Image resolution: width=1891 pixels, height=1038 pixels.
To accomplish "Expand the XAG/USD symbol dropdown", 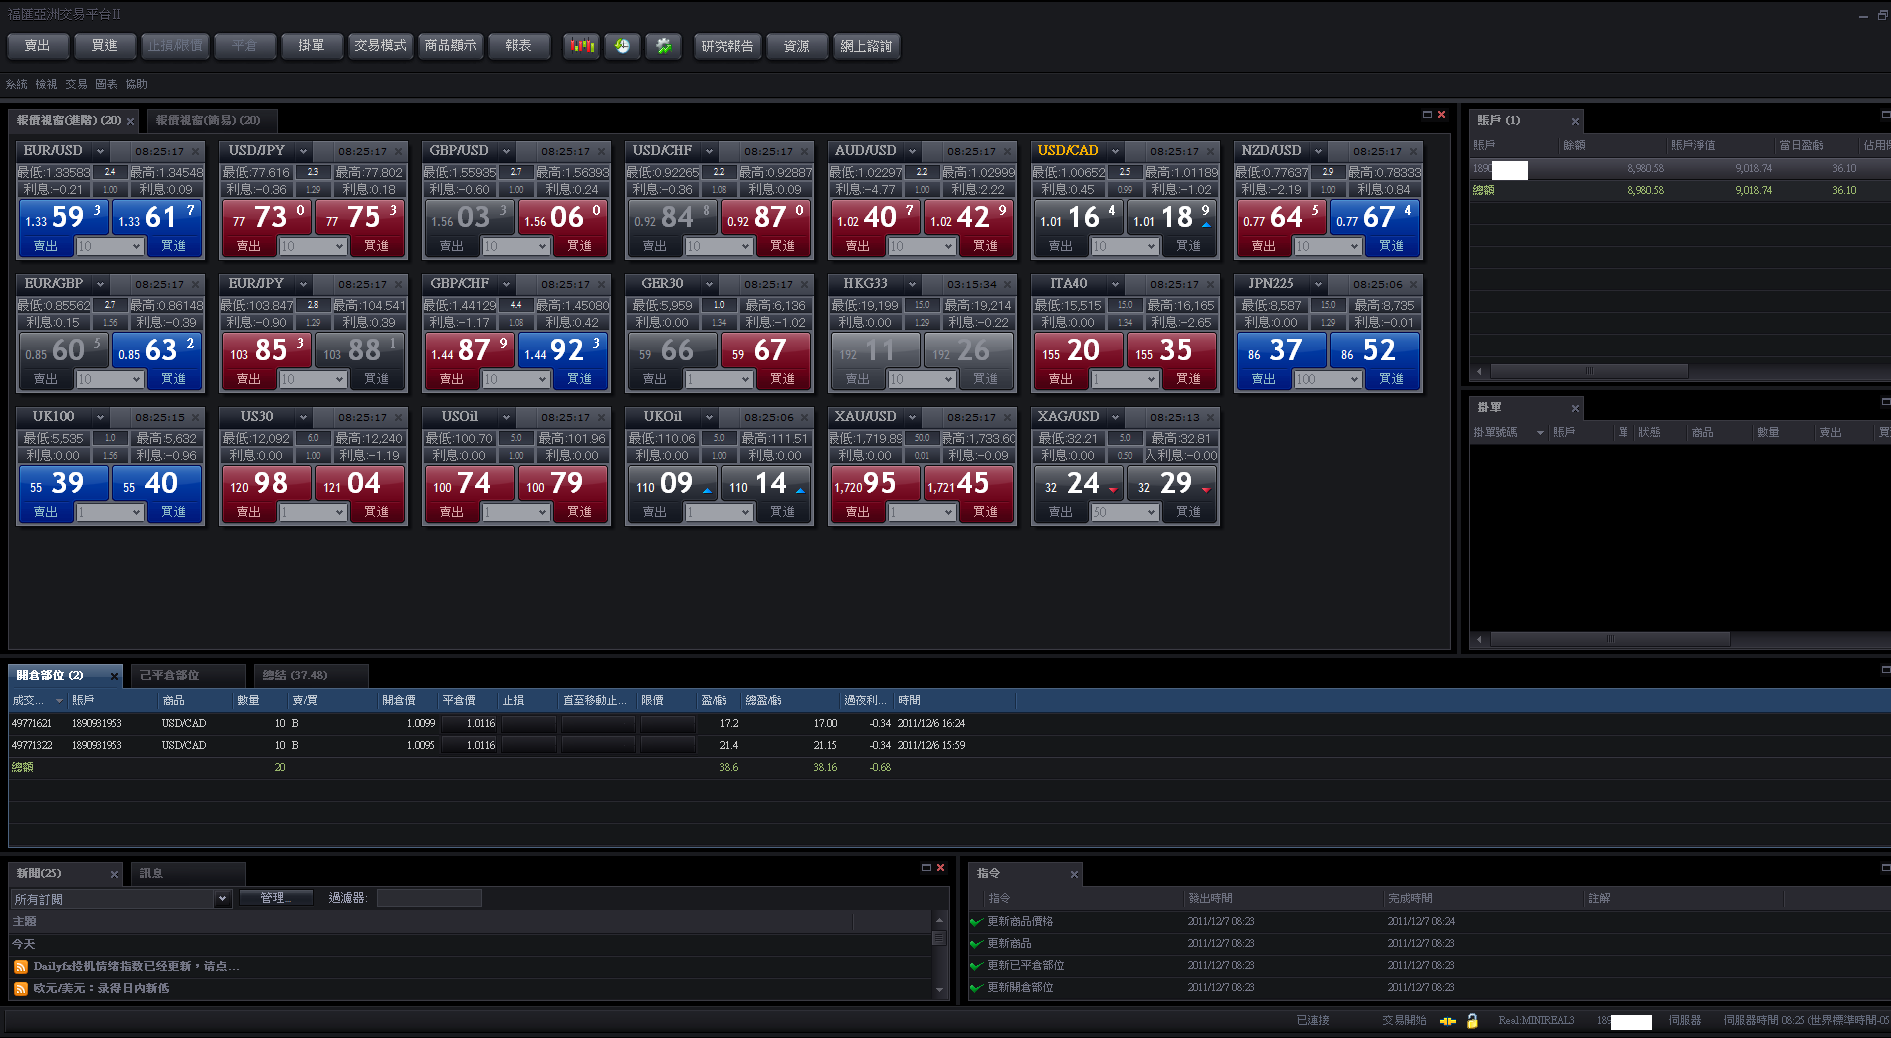I will [1115, 418].
